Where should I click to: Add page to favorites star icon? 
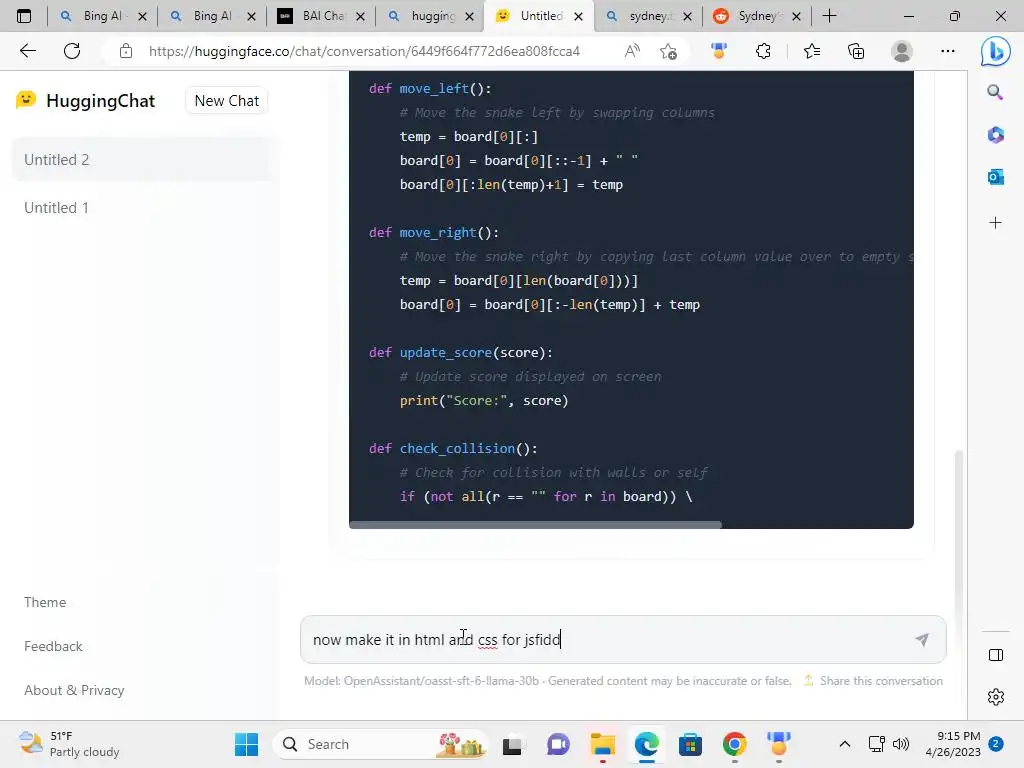click(x=668, y=51)
